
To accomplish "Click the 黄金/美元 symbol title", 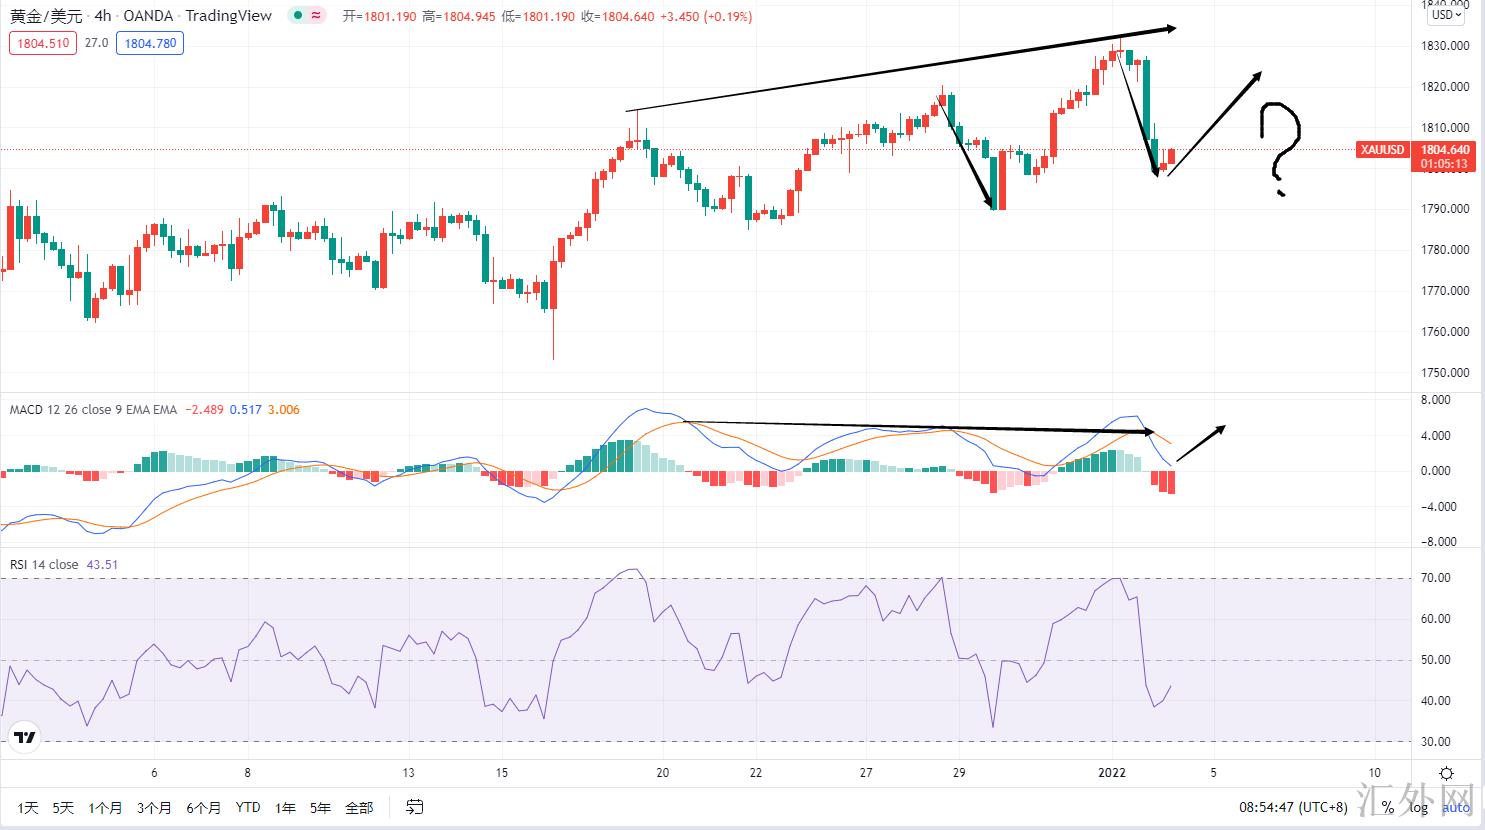I will coord(46,16).
